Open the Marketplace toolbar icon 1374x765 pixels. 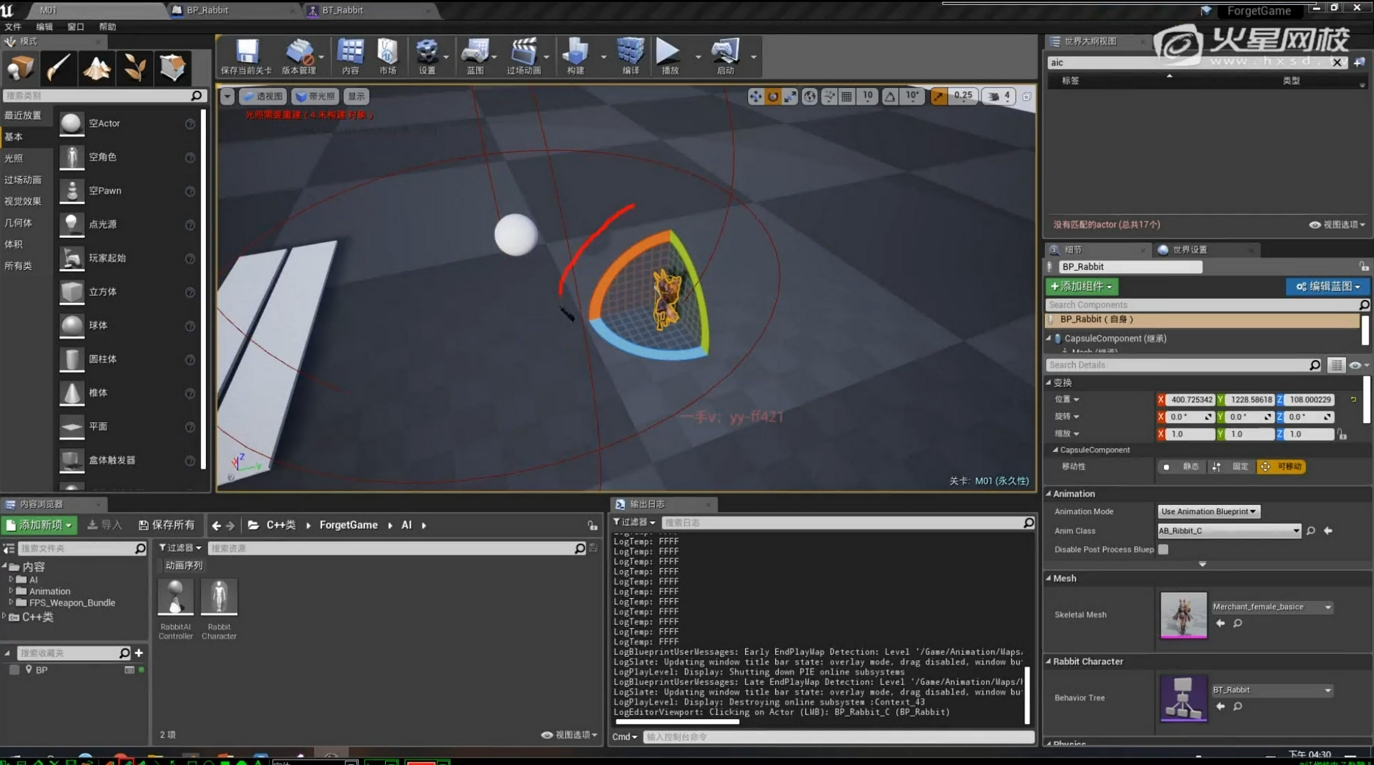(x=387, y=56)
